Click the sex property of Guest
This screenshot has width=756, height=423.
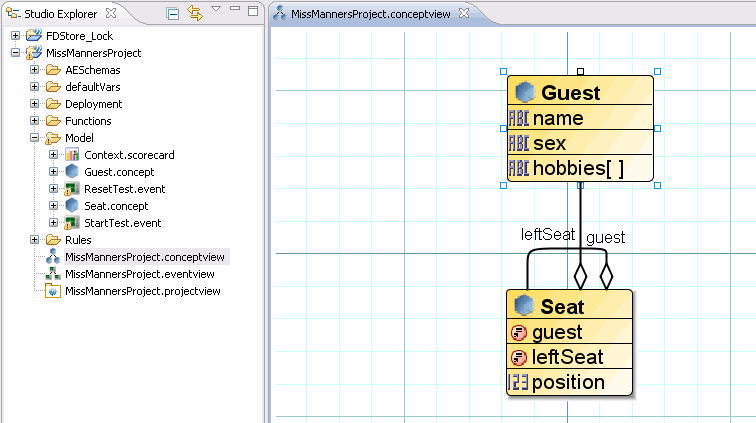pos(580,143)
